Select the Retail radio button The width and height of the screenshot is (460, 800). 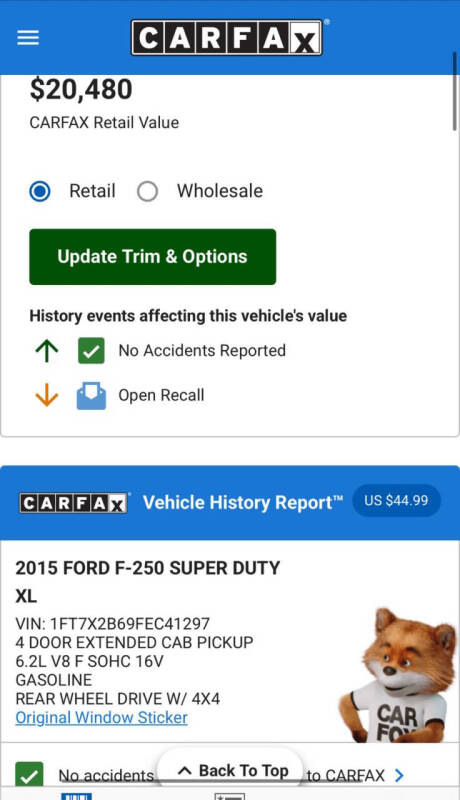coord(40,191)
